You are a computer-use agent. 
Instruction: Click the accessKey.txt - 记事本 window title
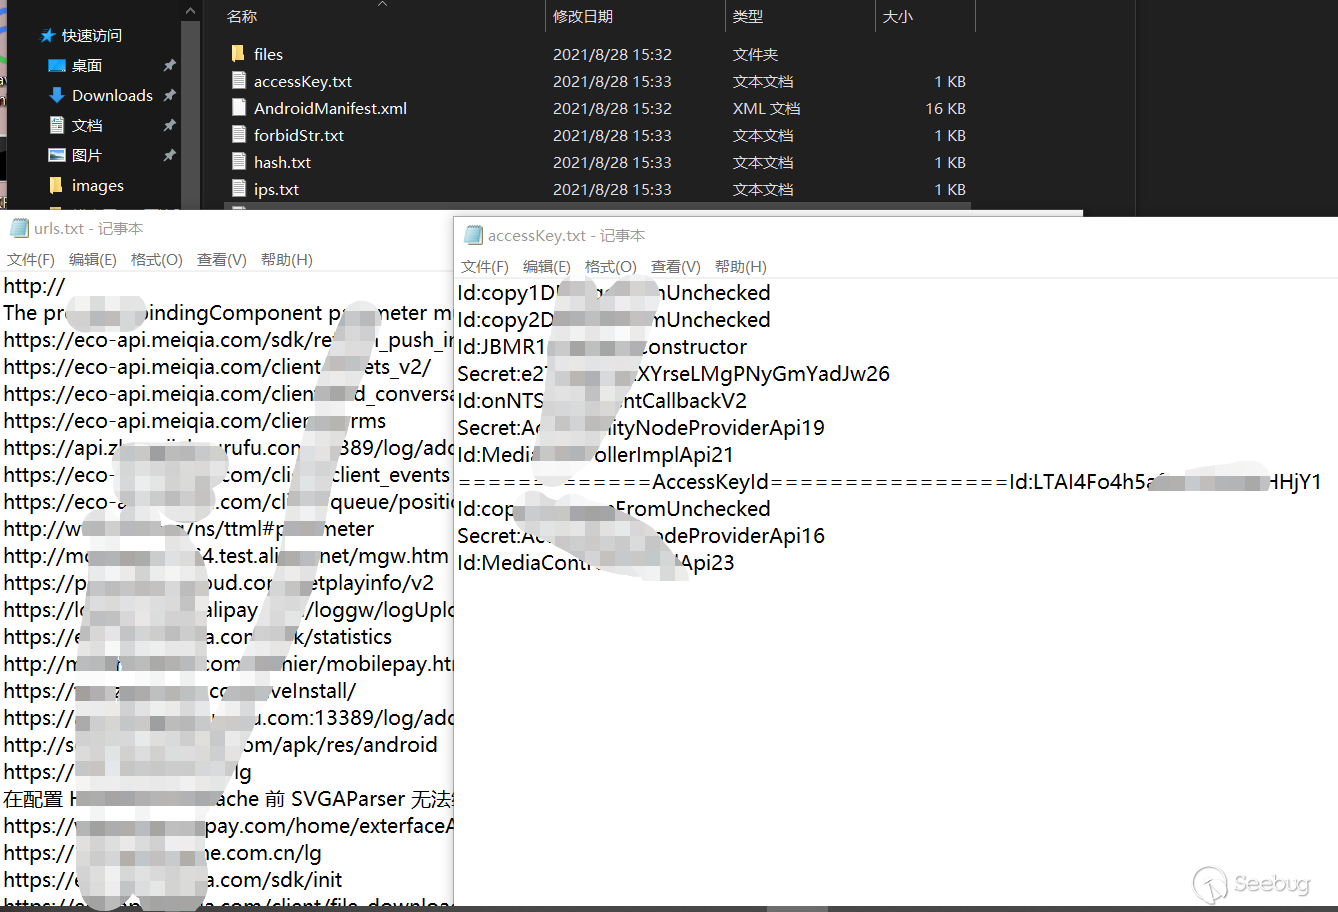[566, 236]
